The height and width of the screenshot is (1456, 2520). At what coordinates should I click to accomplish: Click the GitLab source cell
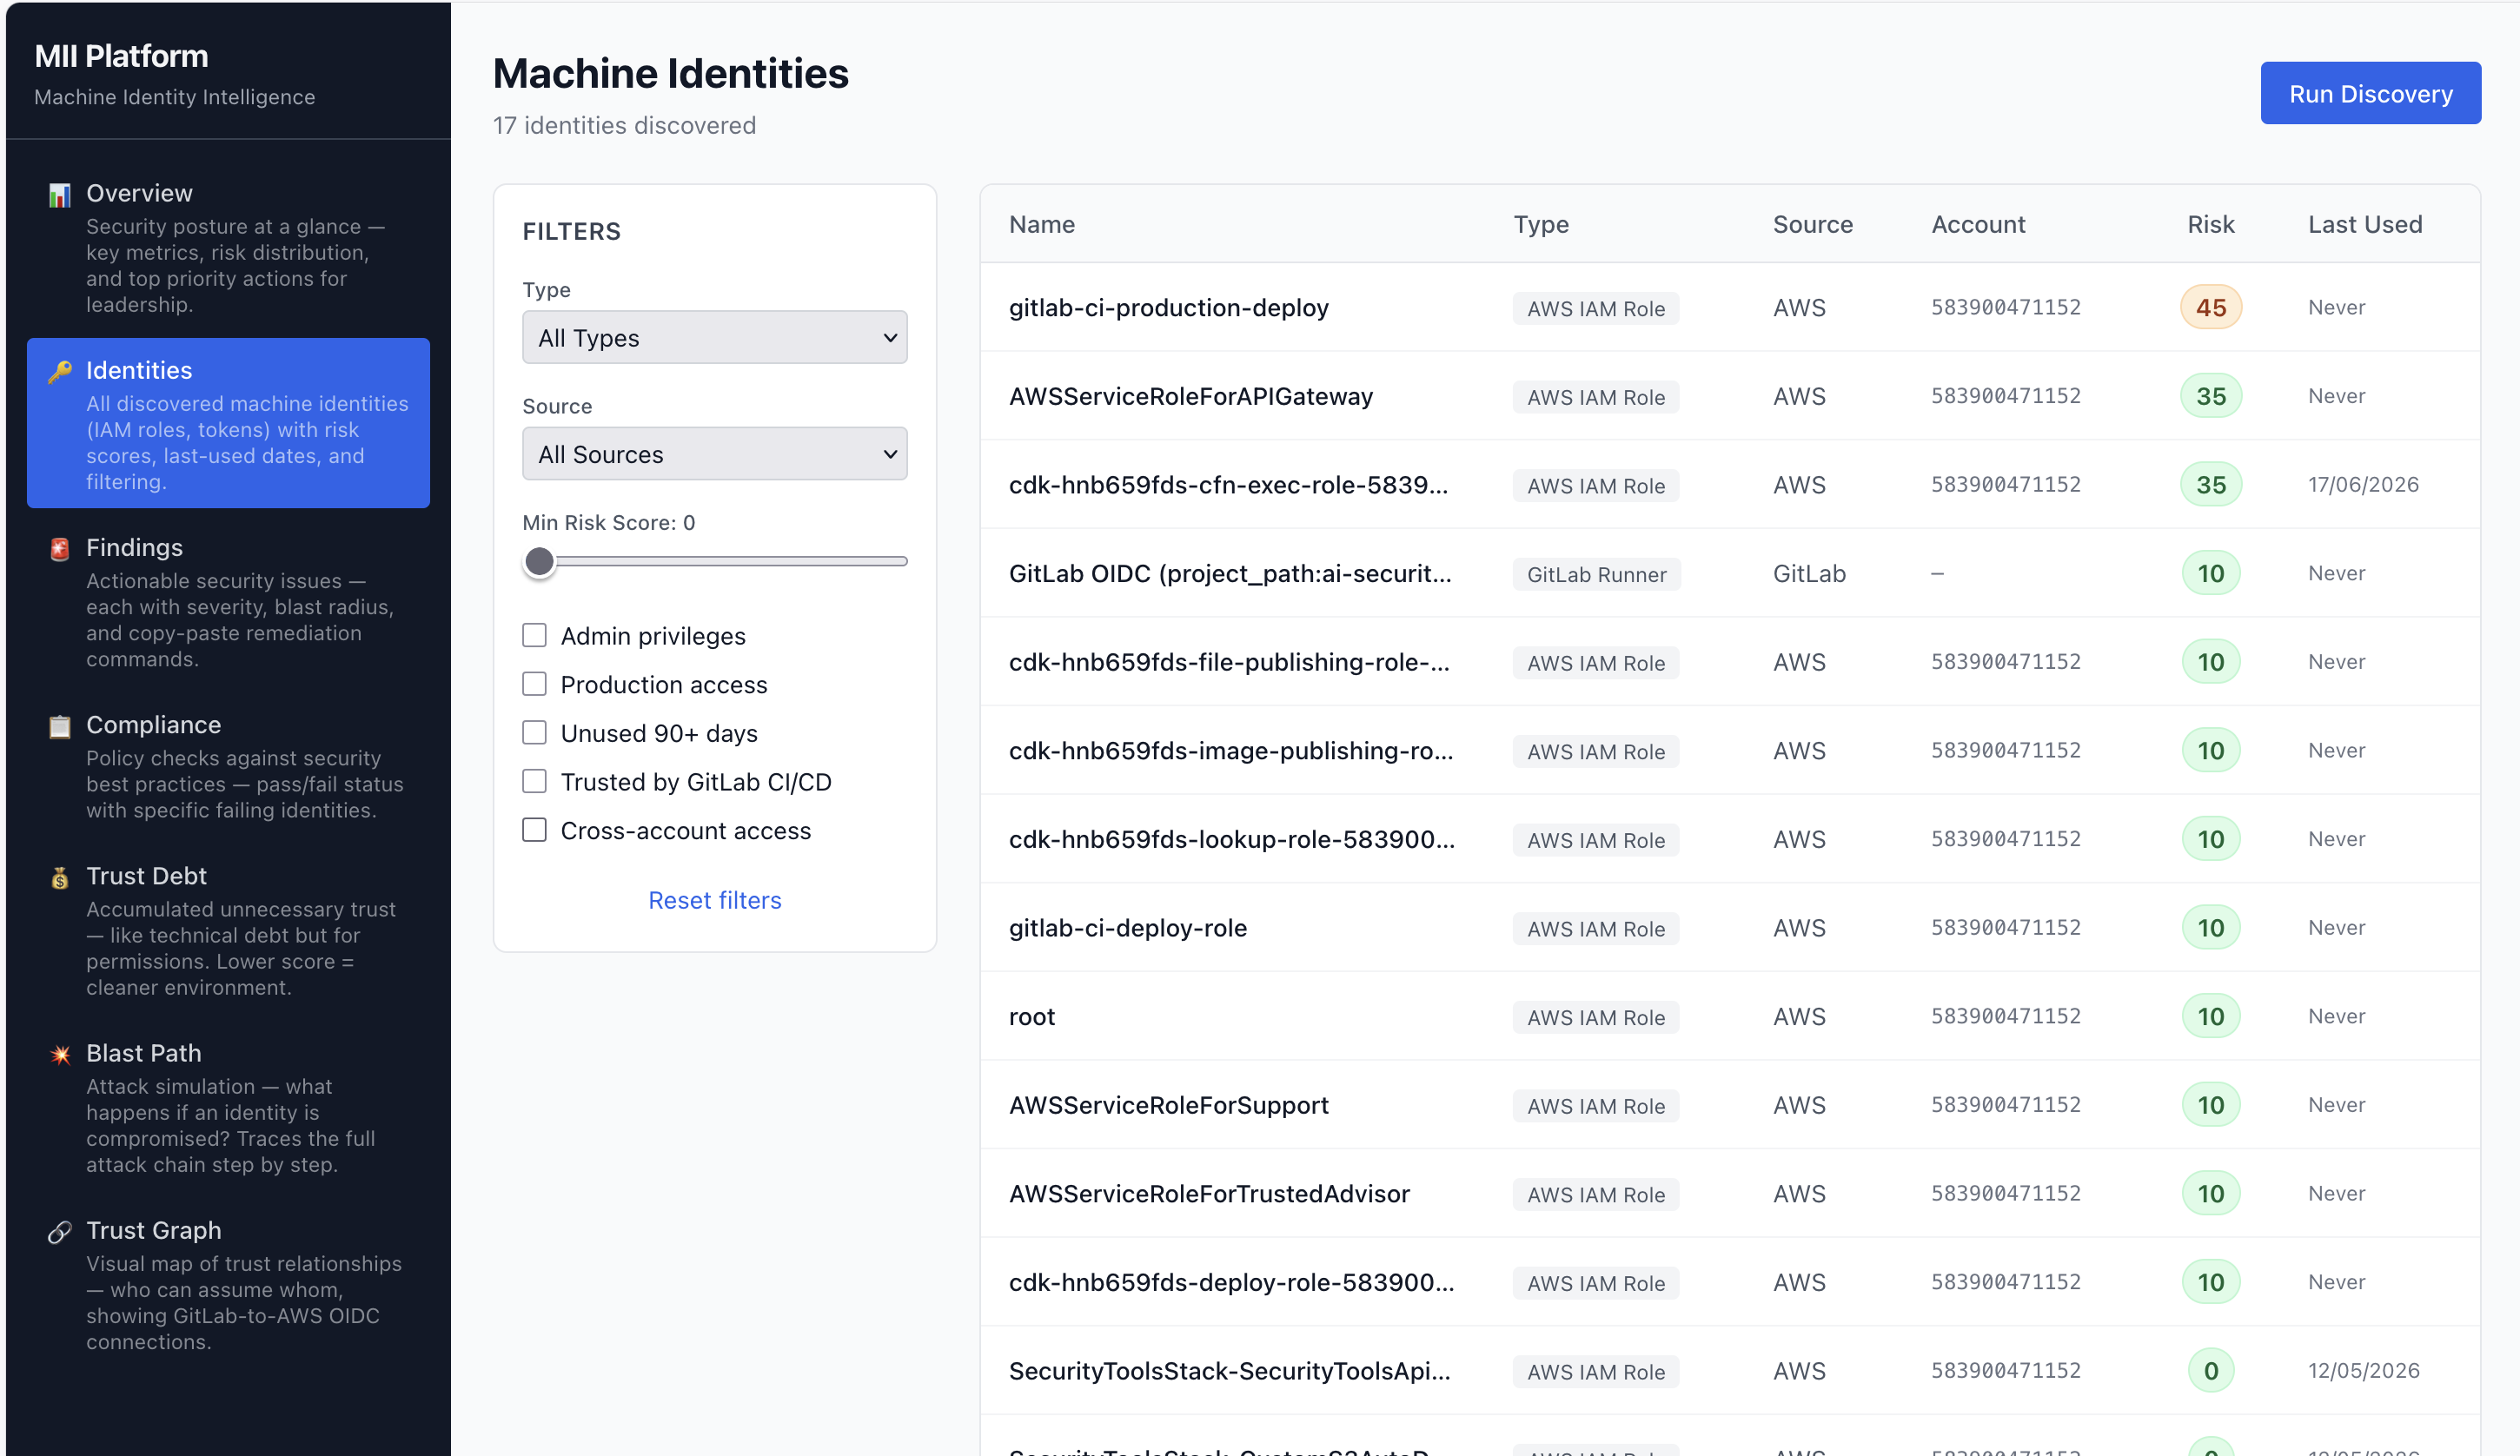point(1809,573)
